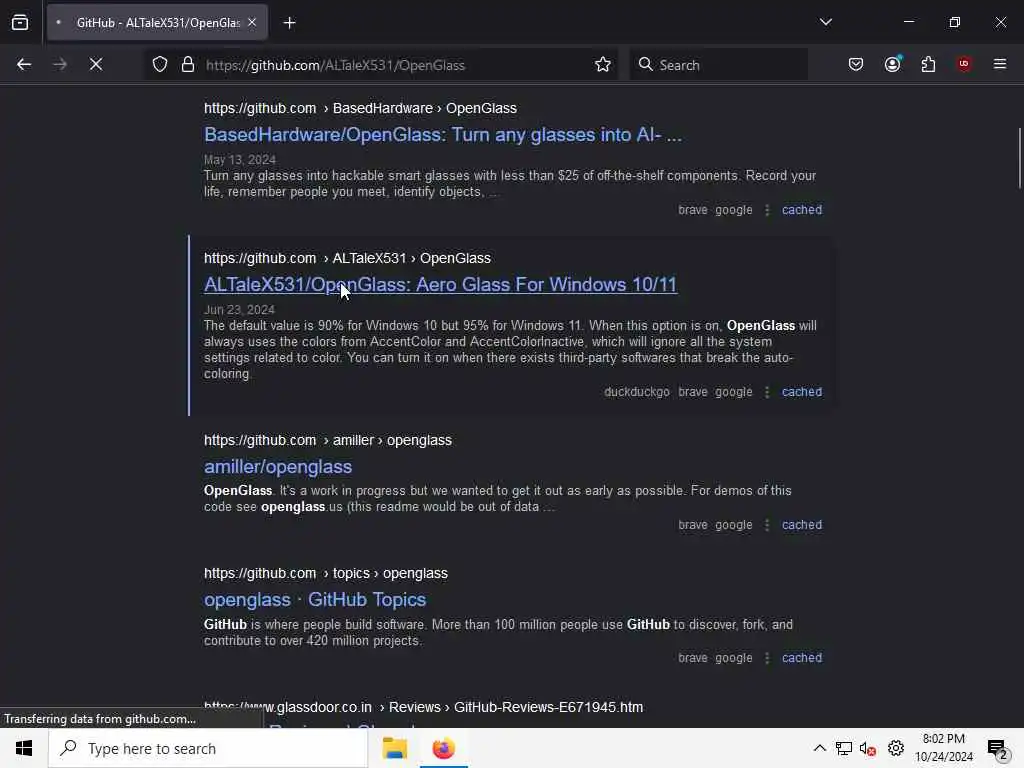Open Firefox account icon
The image size is (1024, 768).
tap(893, 64)
